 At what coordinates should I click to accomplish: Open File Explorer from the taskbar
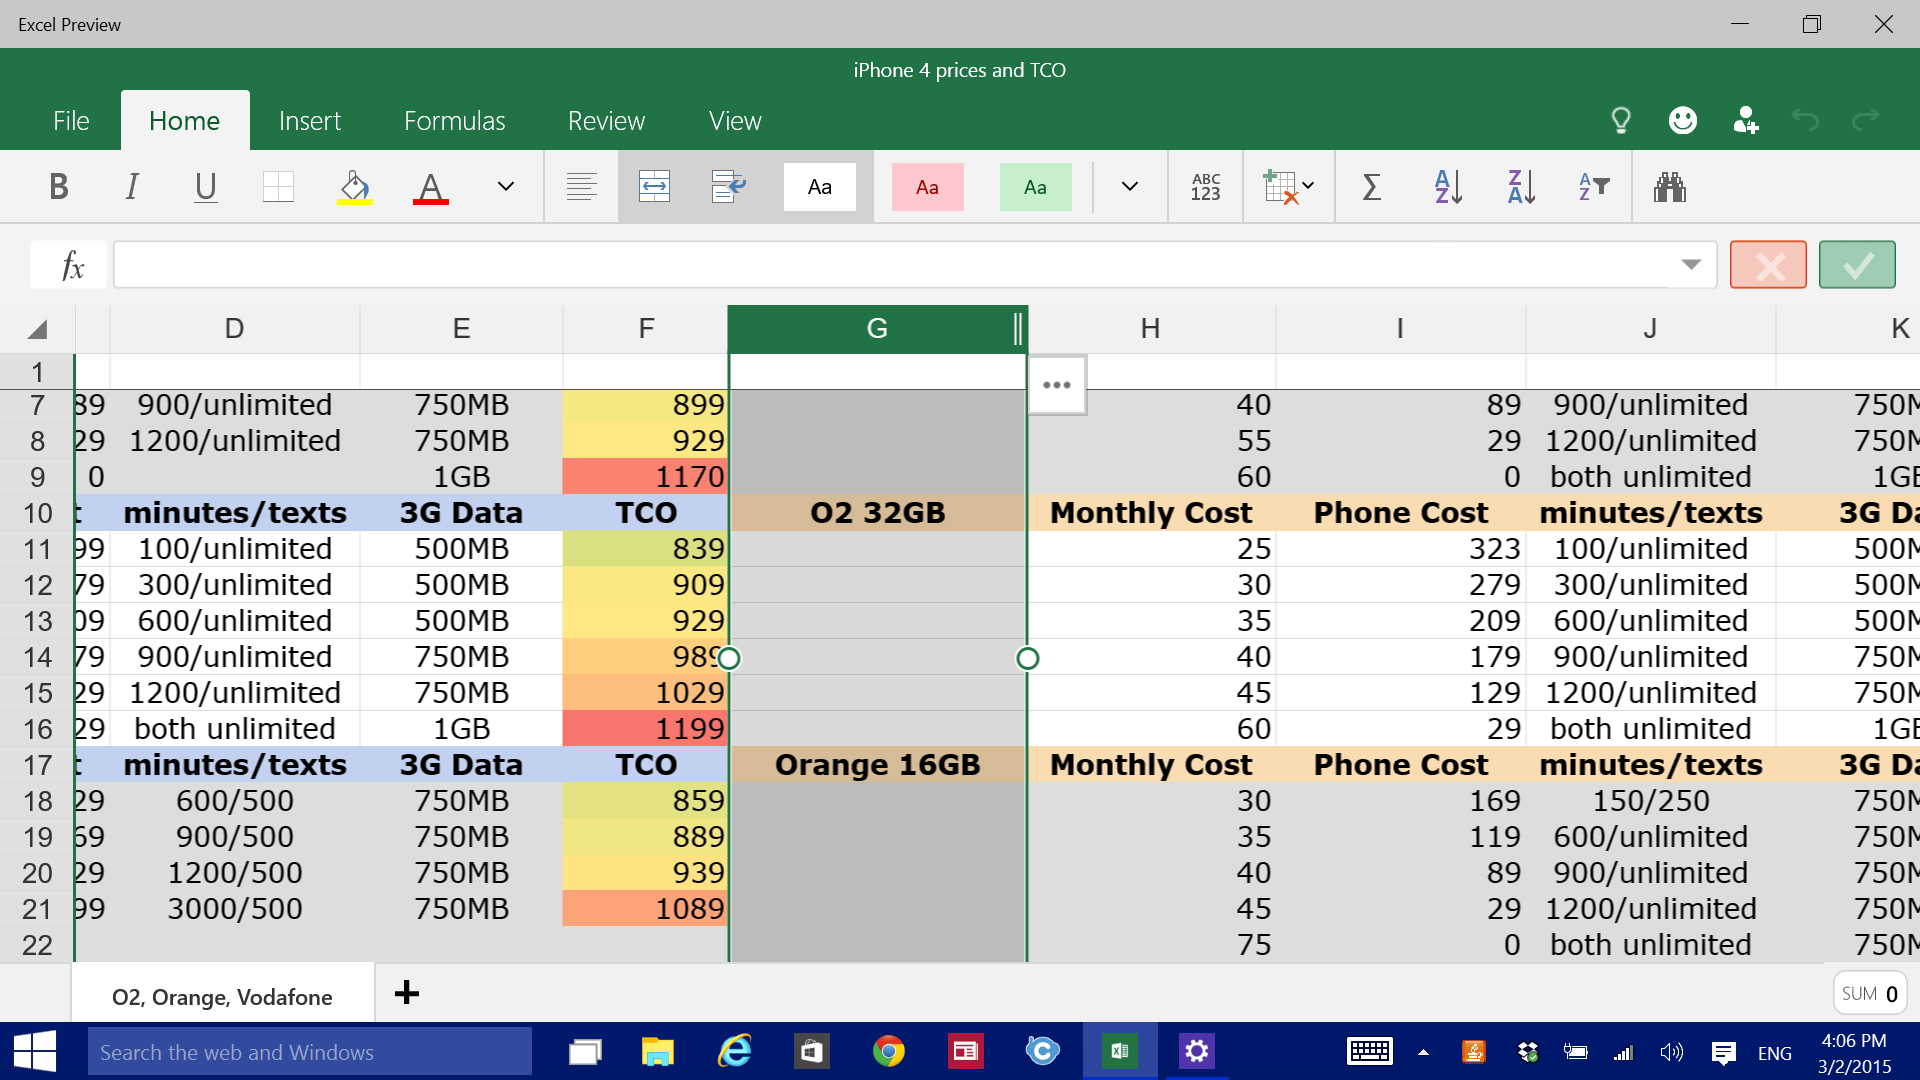click(657, 1052)
